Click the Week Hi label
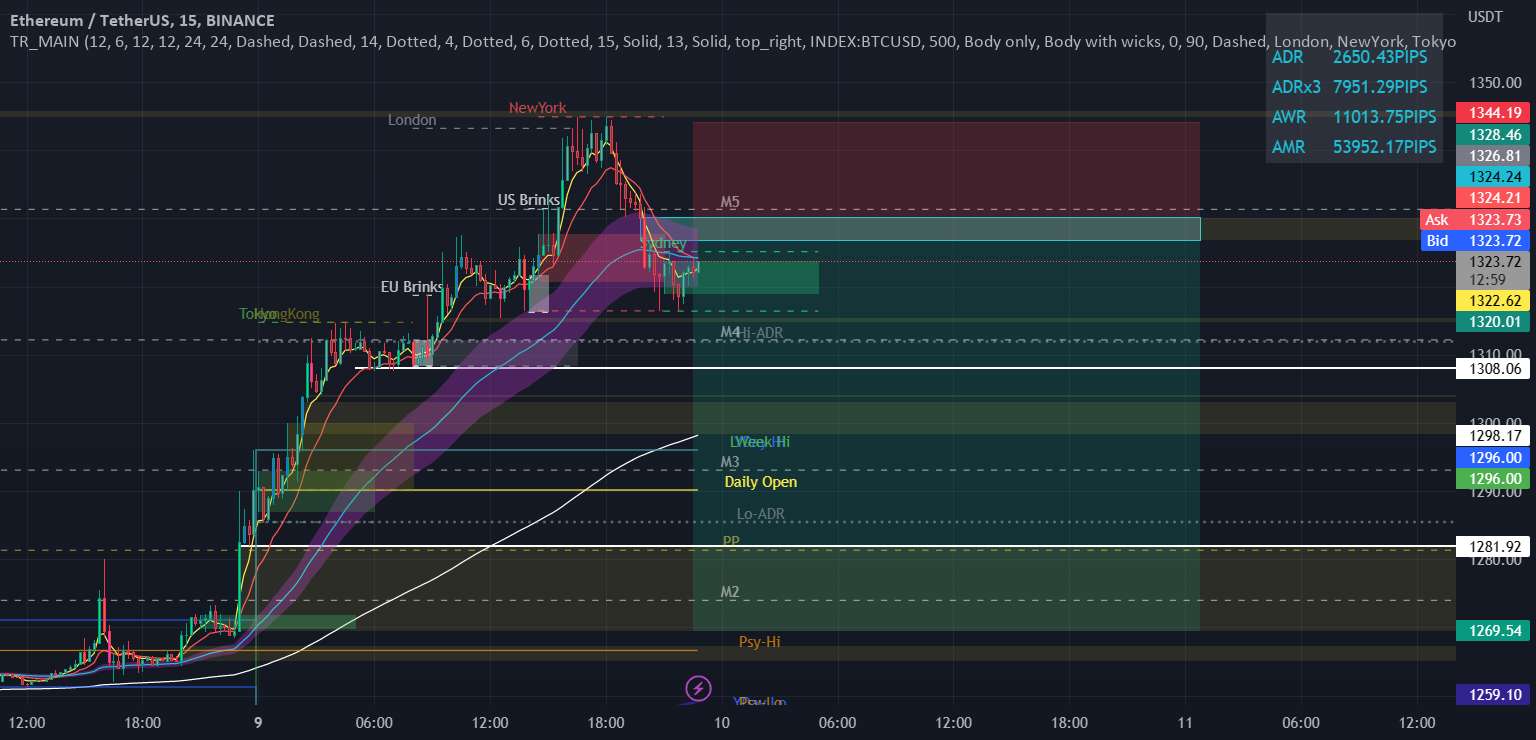This screenshot has height=740, width=1536. 763,441
